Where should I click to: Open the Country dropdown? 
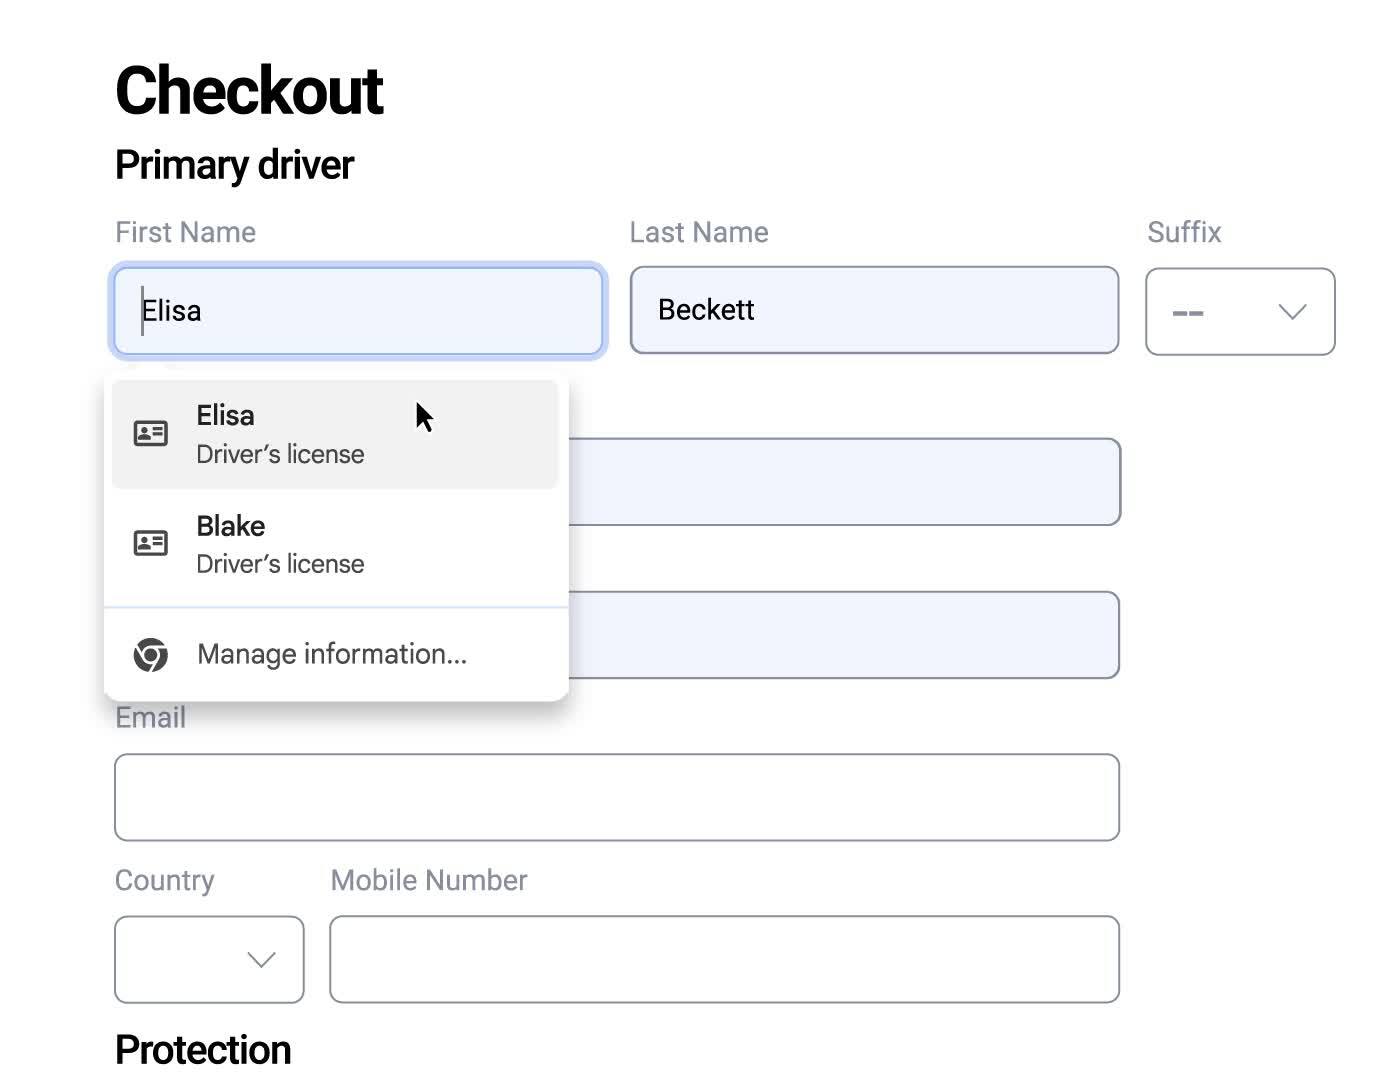point(208,960)
